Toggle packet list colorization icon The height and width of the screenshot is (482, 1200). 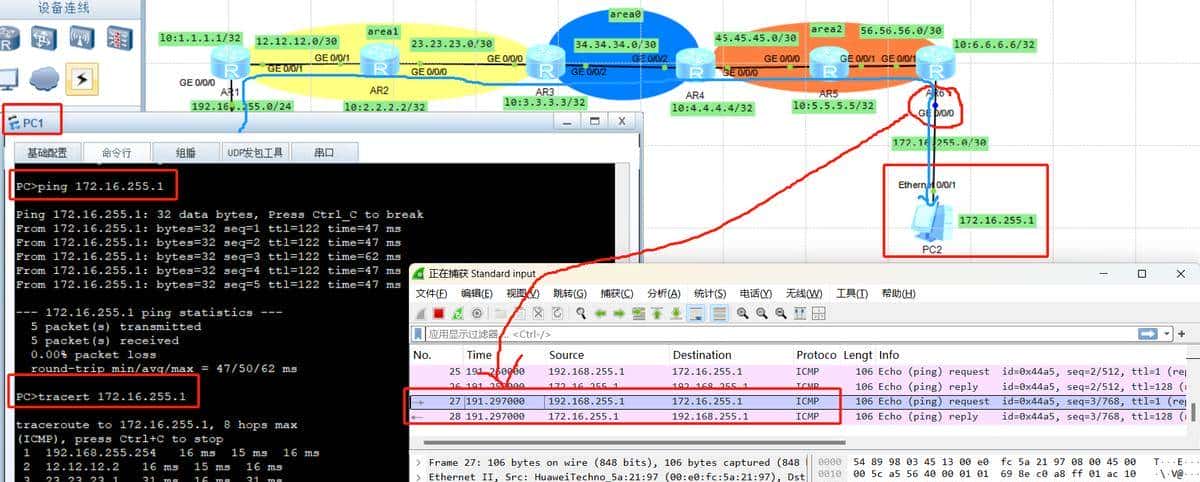coord(719,313)
